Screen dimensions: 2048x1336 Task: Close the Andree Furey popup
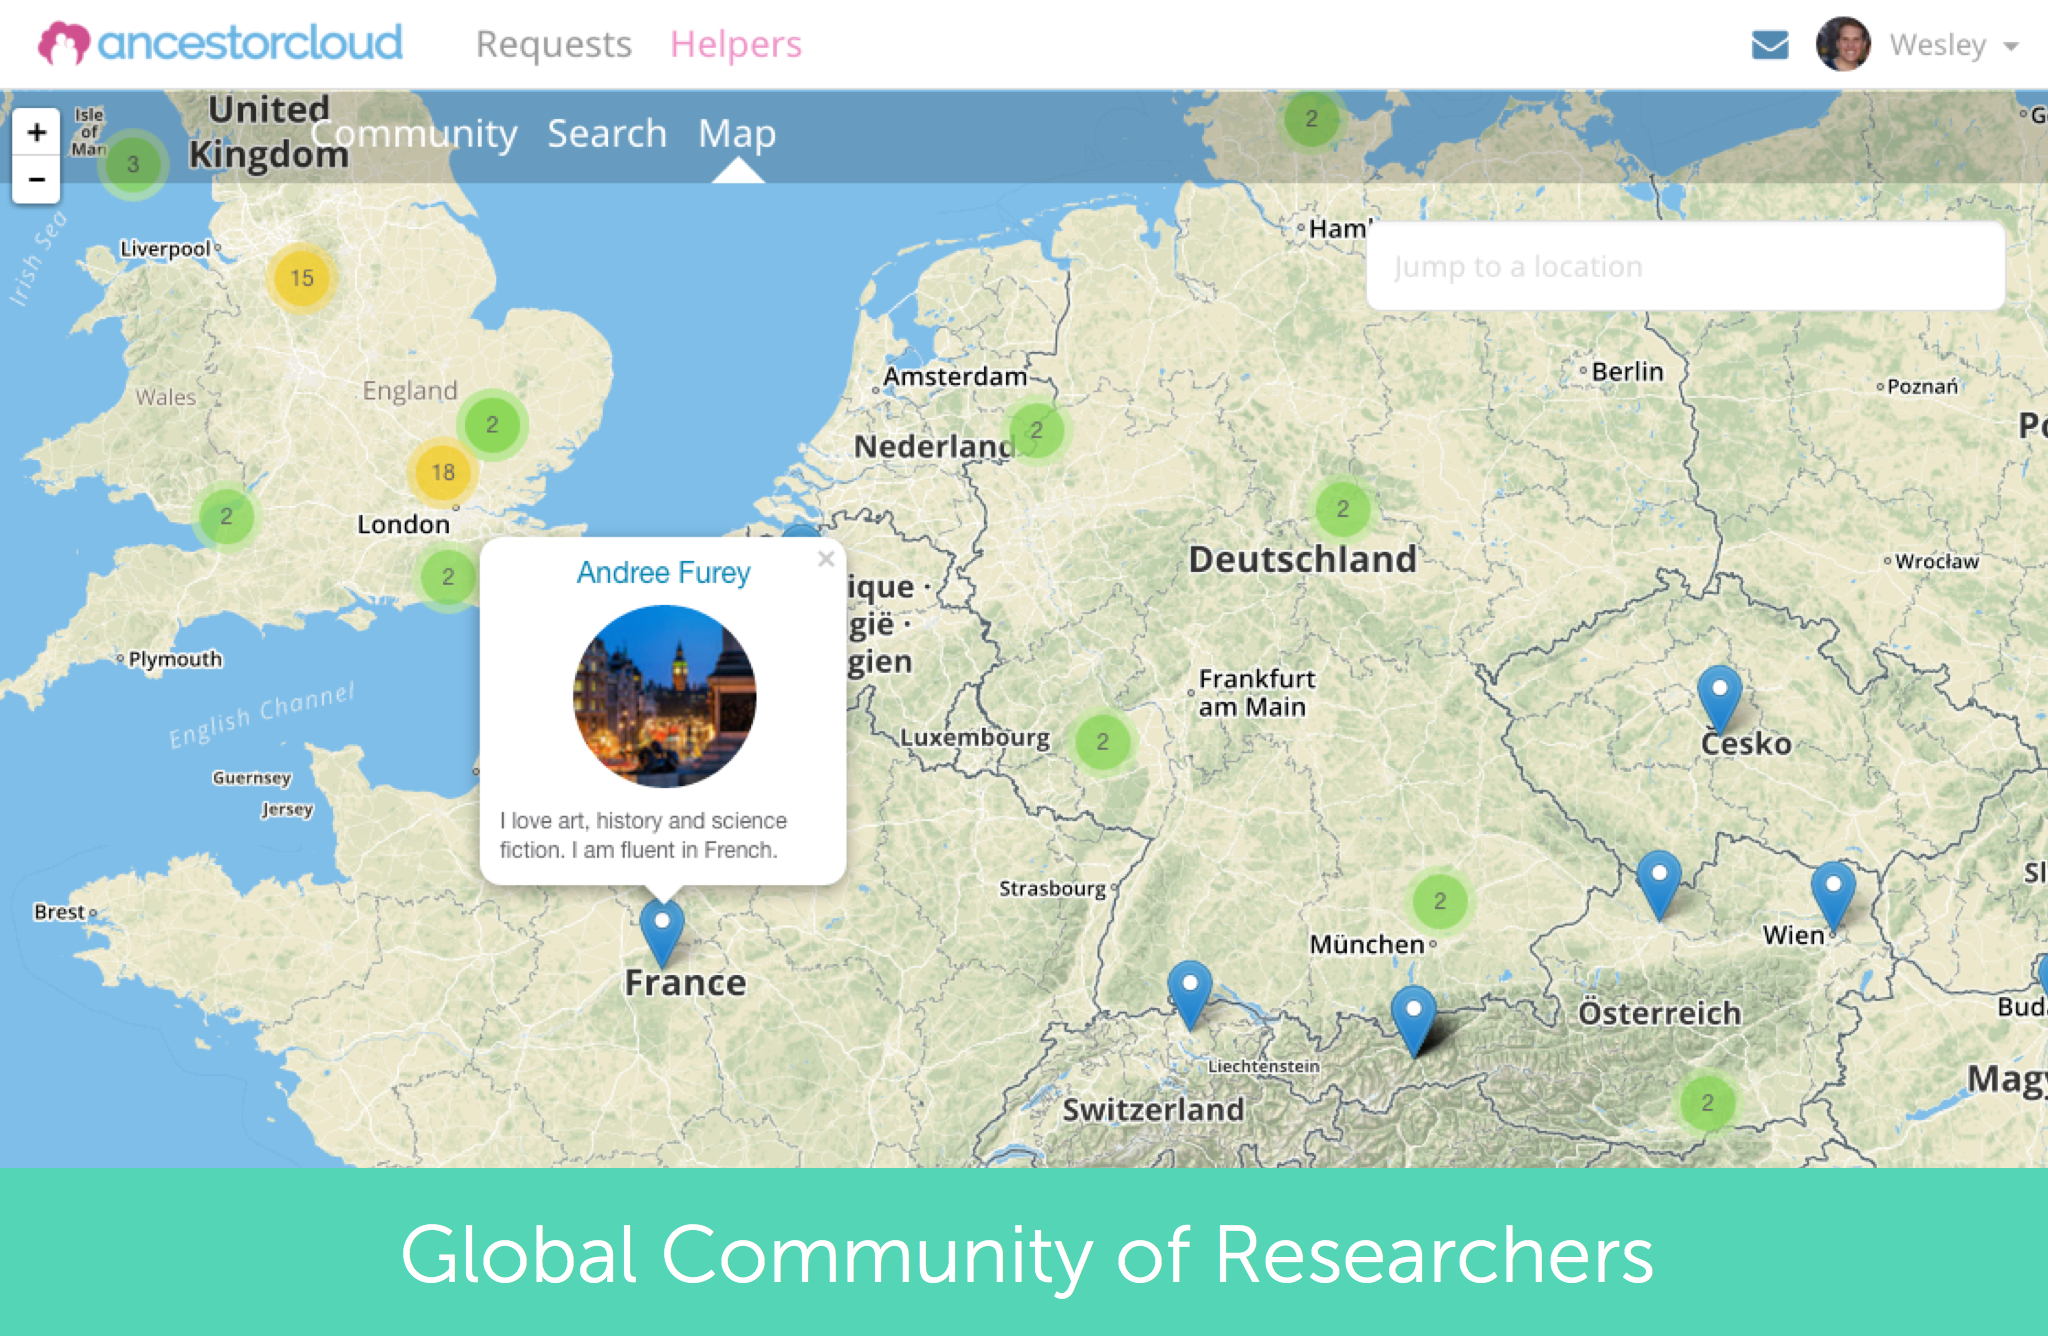[826, 559]
